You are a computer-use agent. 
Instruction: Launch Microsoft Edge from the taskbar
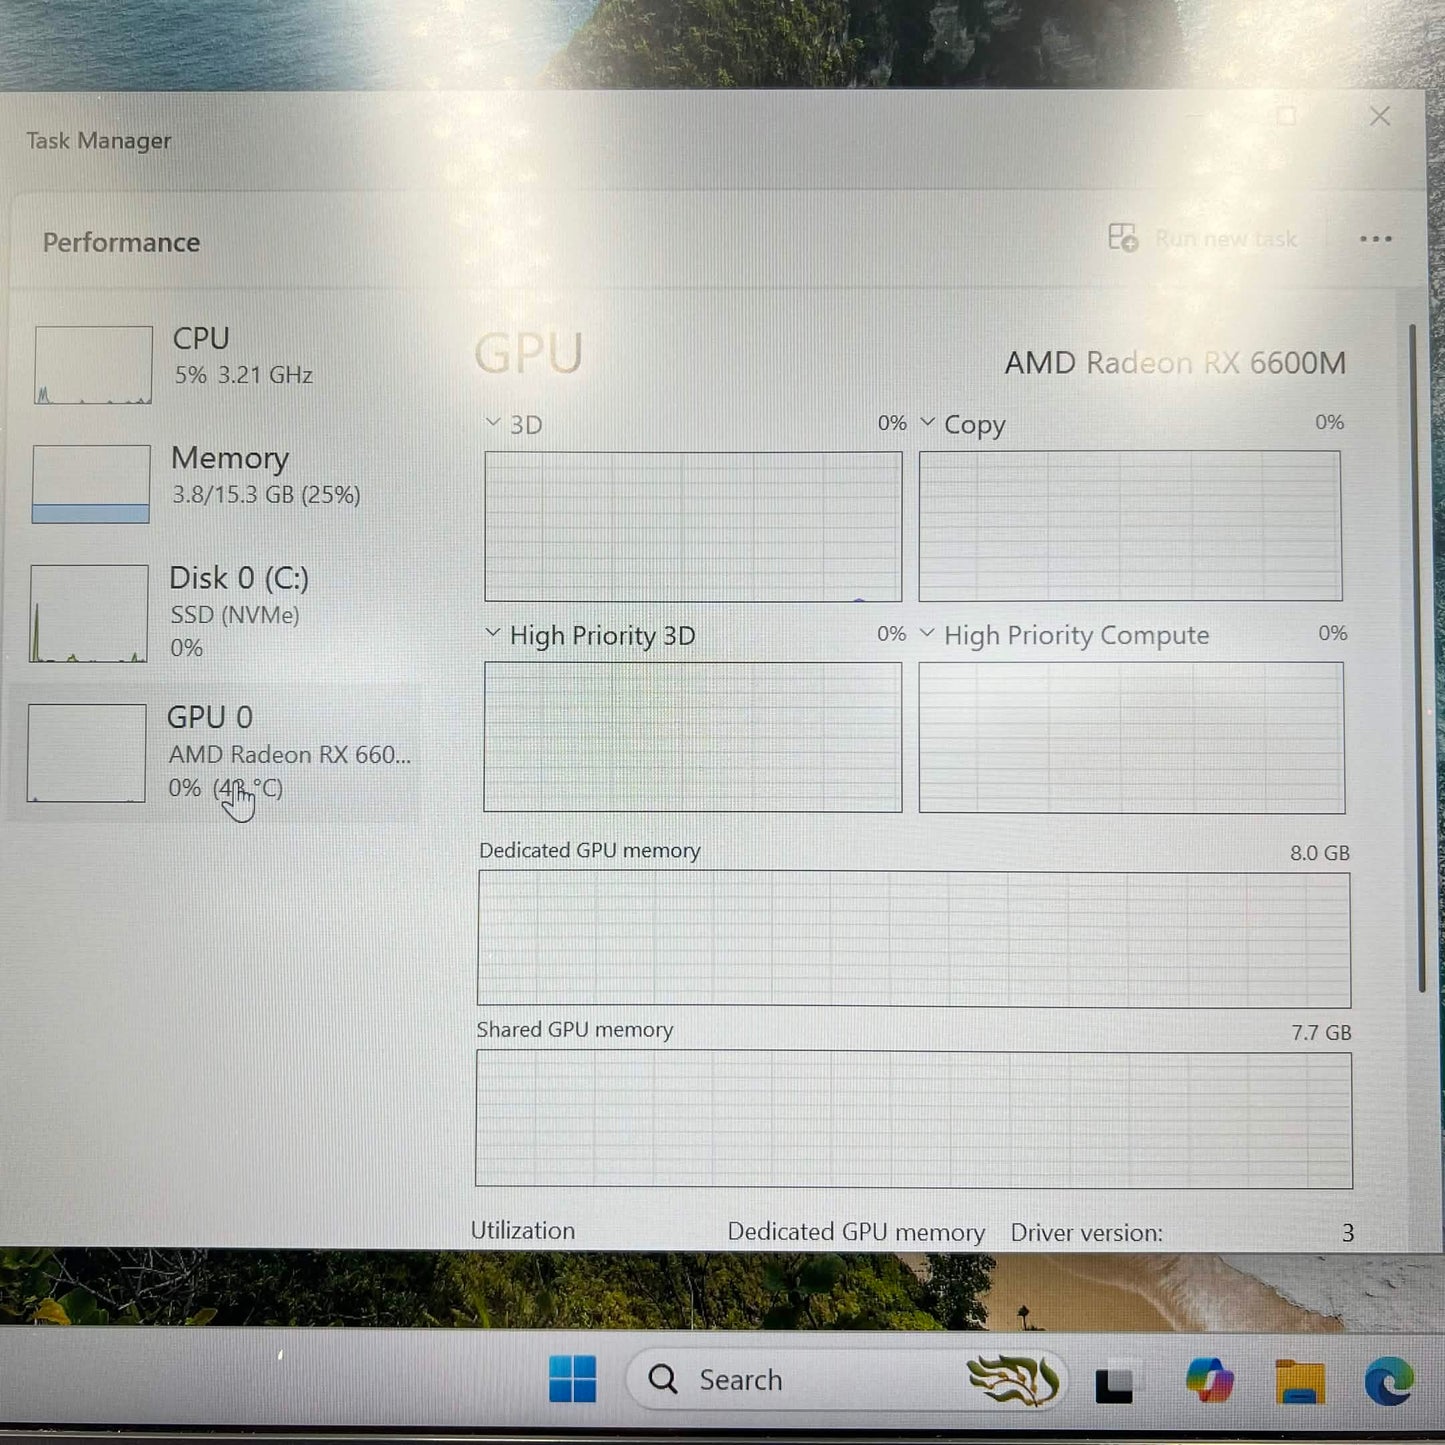(1389, 1381)
